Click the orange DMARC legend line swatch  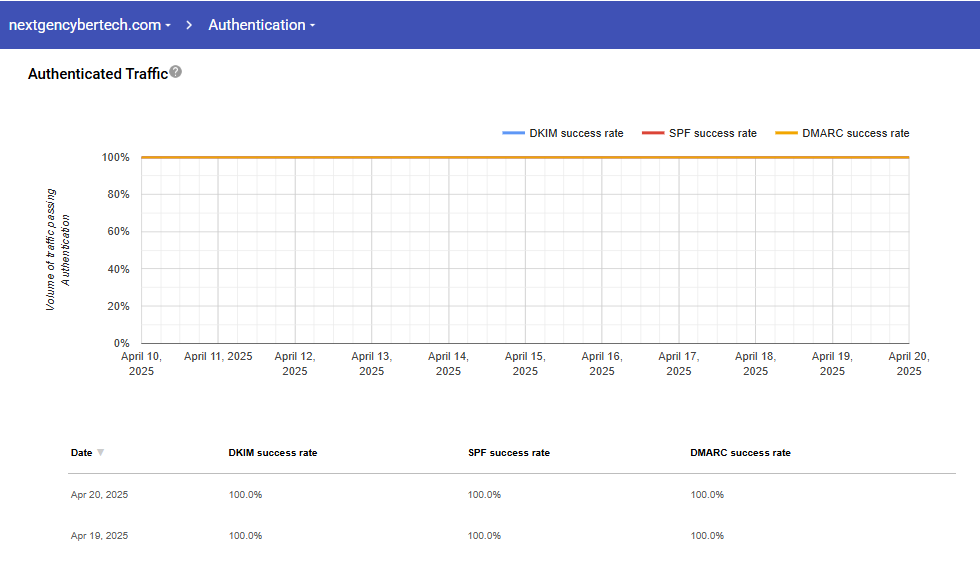pos(786,133)
